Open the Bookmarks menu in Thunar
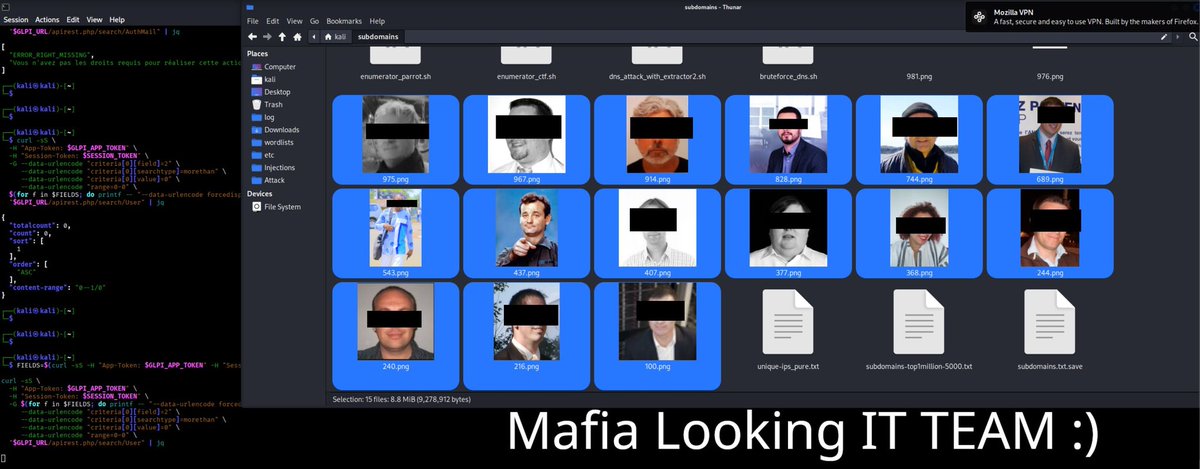Screen dimensions: 1200x469 point(343,21)
